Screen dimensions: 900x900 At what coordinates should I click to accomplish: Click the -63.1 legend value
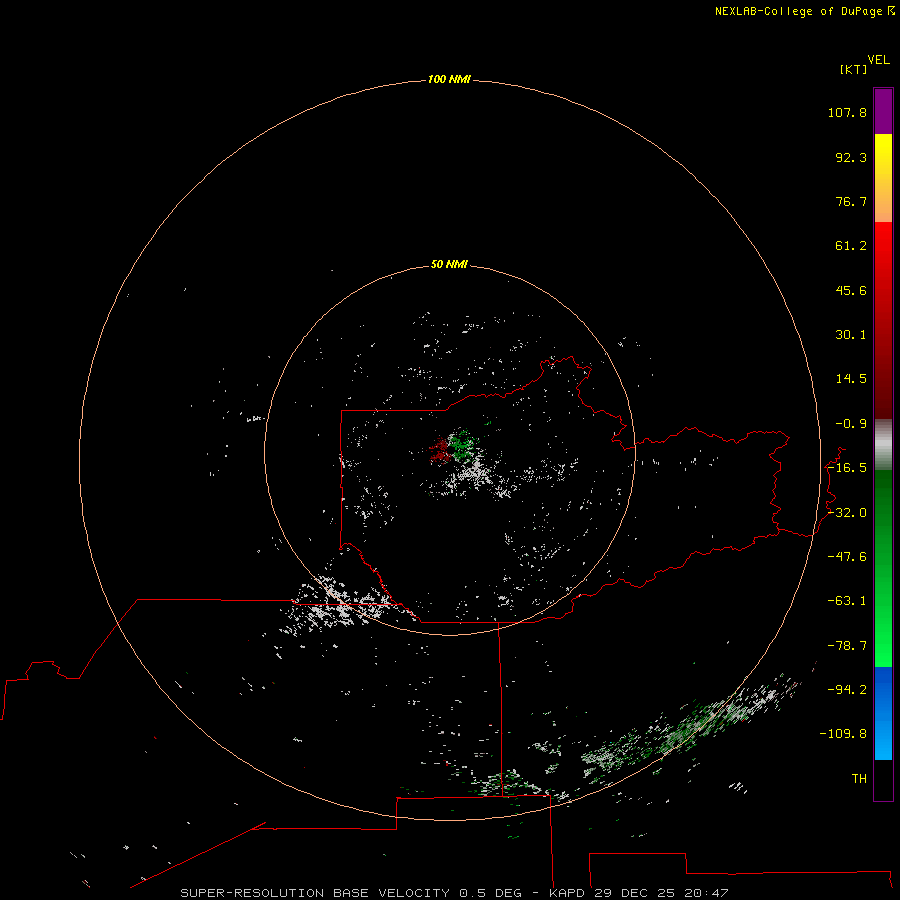pos(847,601)
